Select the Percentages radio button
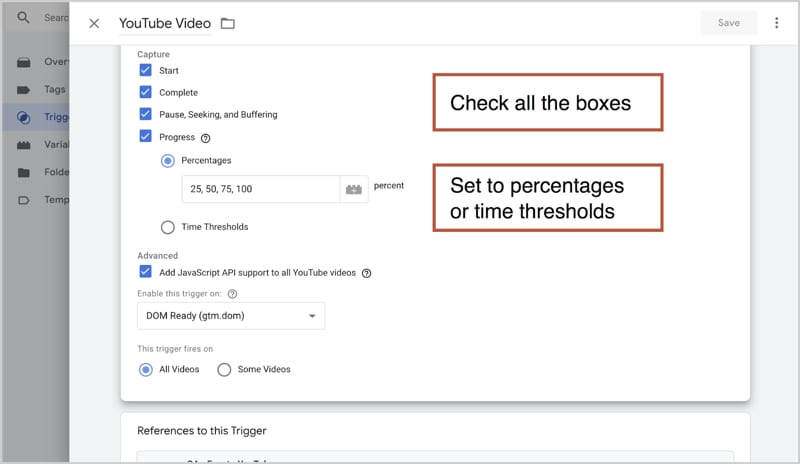The image size is (800, 464). point(167,161)
